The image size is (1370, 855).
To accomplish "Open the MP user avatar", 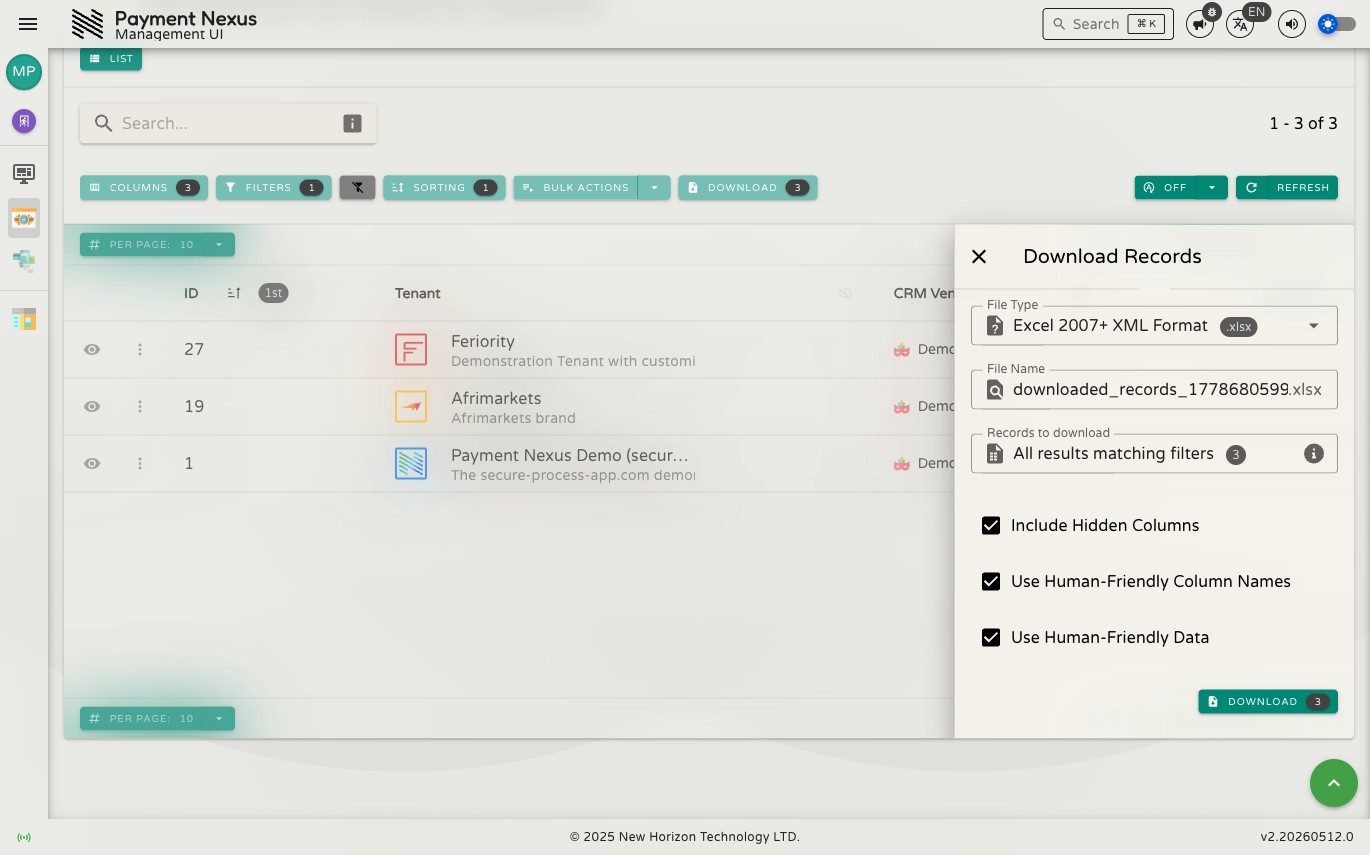I will click(24, 72).
